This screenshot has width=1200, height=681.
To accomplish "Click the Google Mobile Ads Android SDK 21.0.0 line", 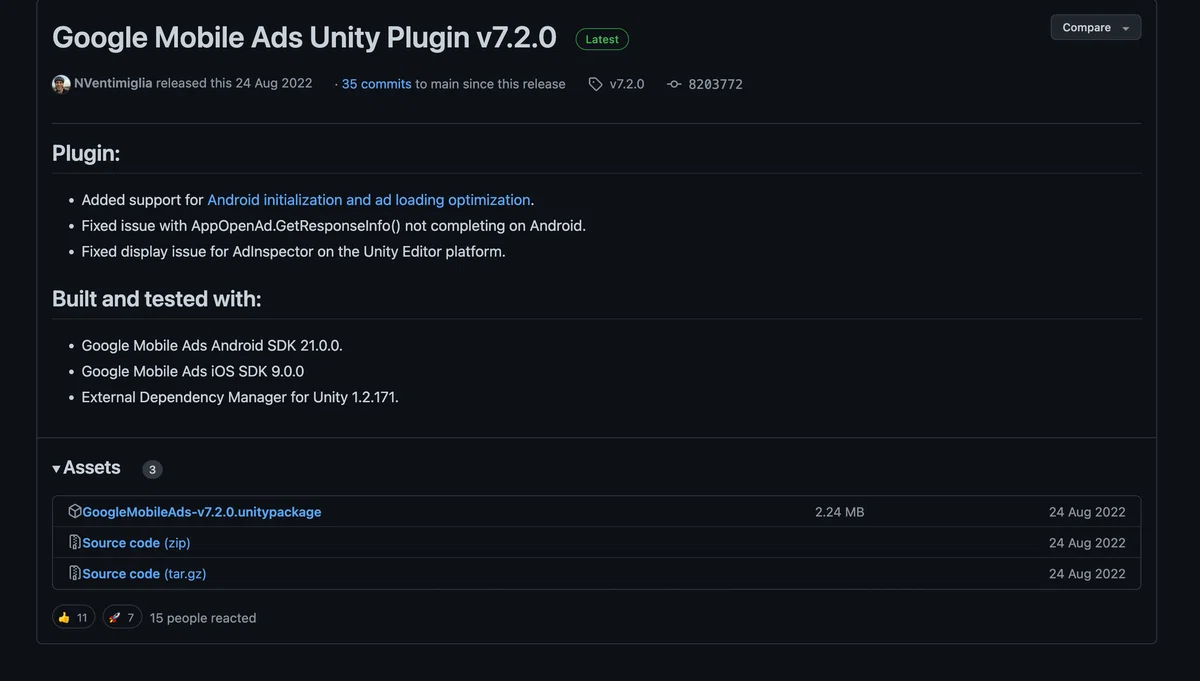I will click(x=212, y=345).
